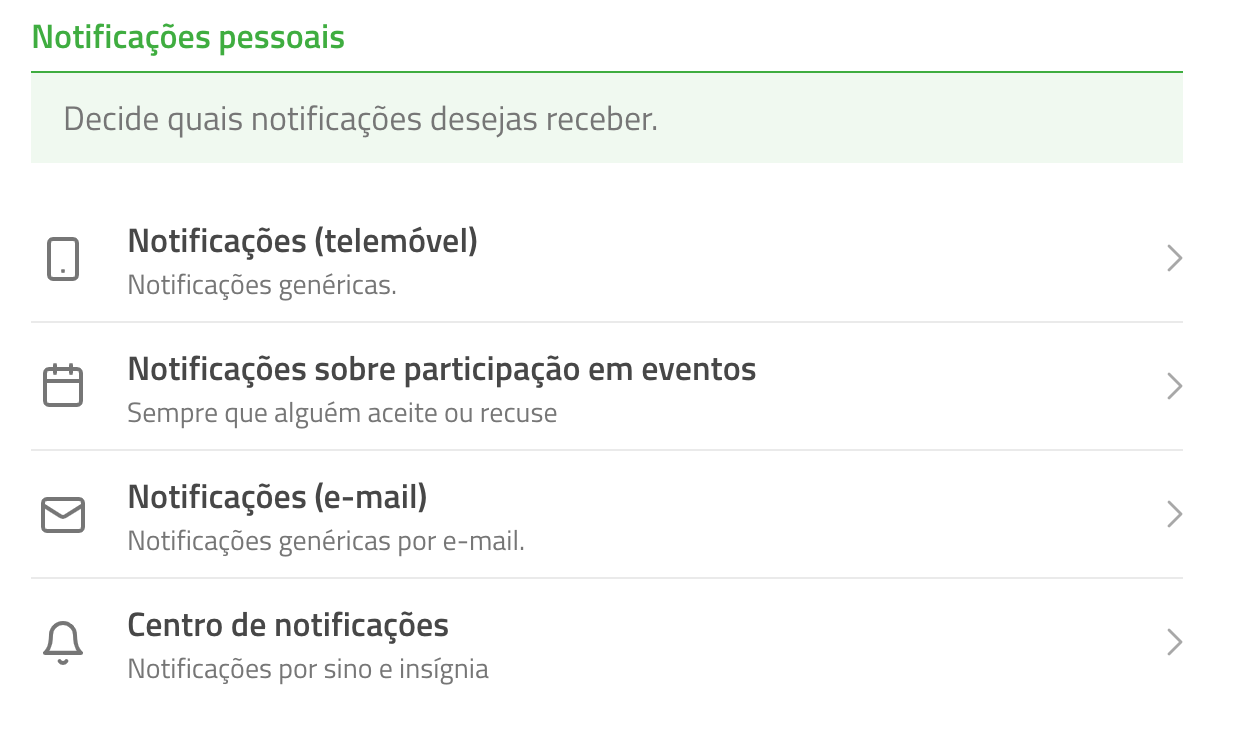Click the bell notification center icon

click(x=63, y=642)
